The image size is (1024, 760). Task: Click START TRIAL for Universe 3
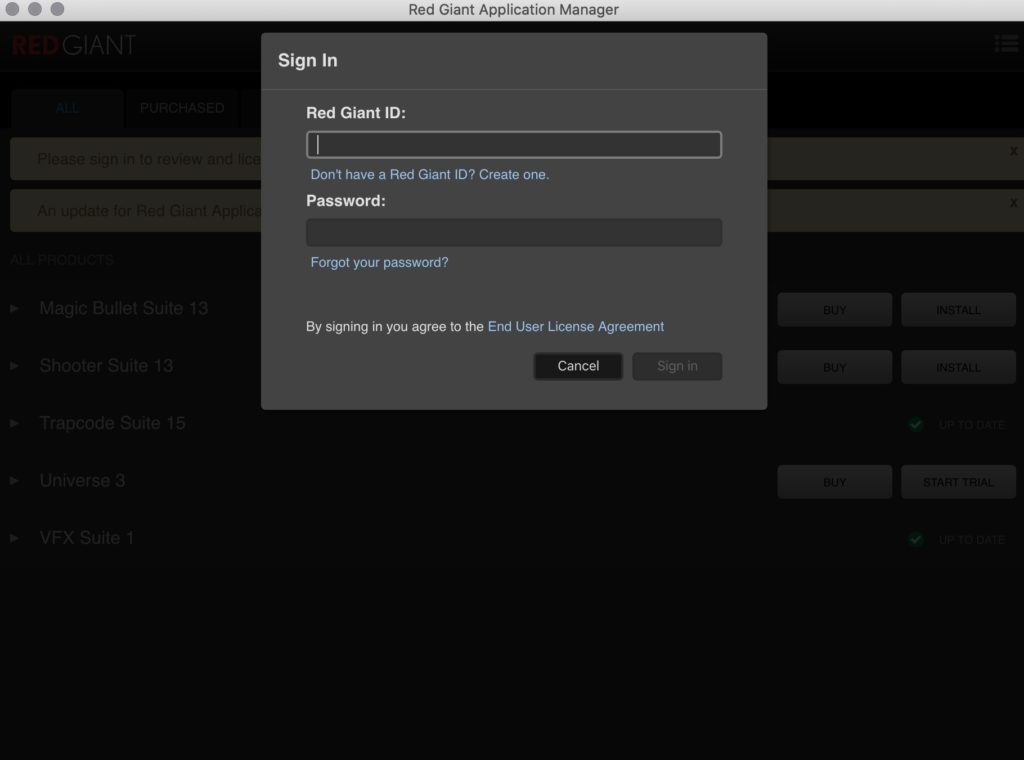(x=957, y=482)
